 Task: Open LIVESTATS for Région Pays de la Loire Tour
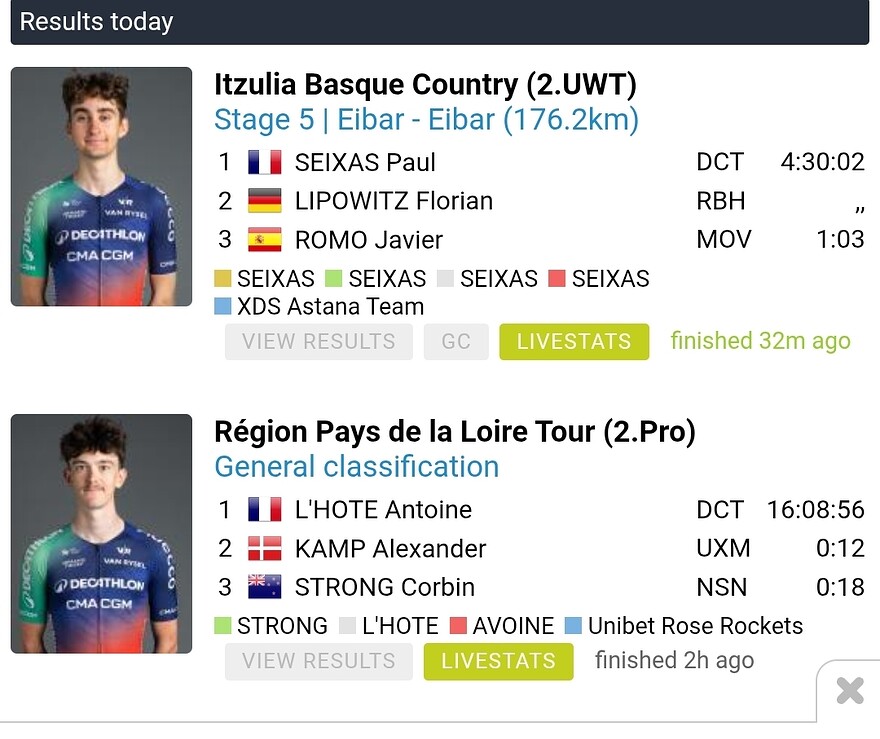(x=498, y=661)
